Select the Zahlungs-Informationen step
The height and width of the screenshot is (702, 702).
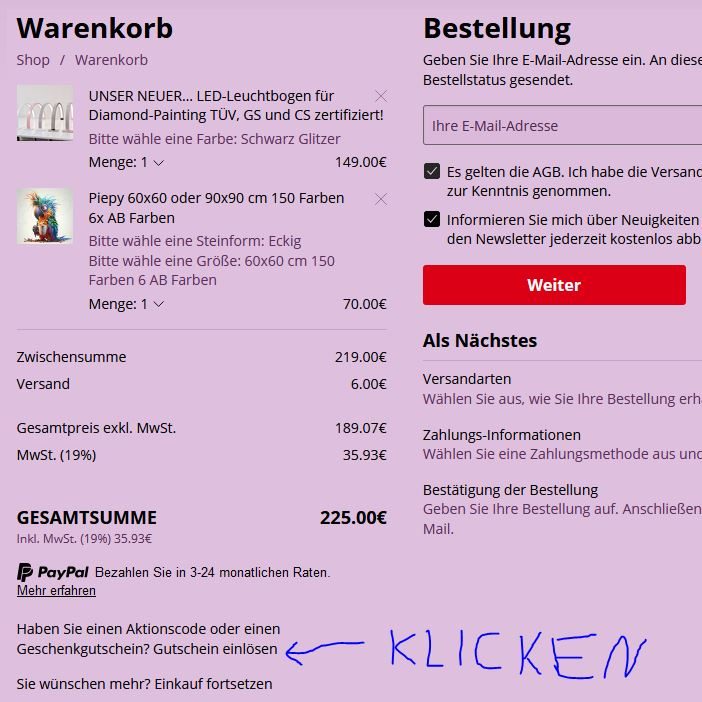pyautogui.click(x=501, y=435)
